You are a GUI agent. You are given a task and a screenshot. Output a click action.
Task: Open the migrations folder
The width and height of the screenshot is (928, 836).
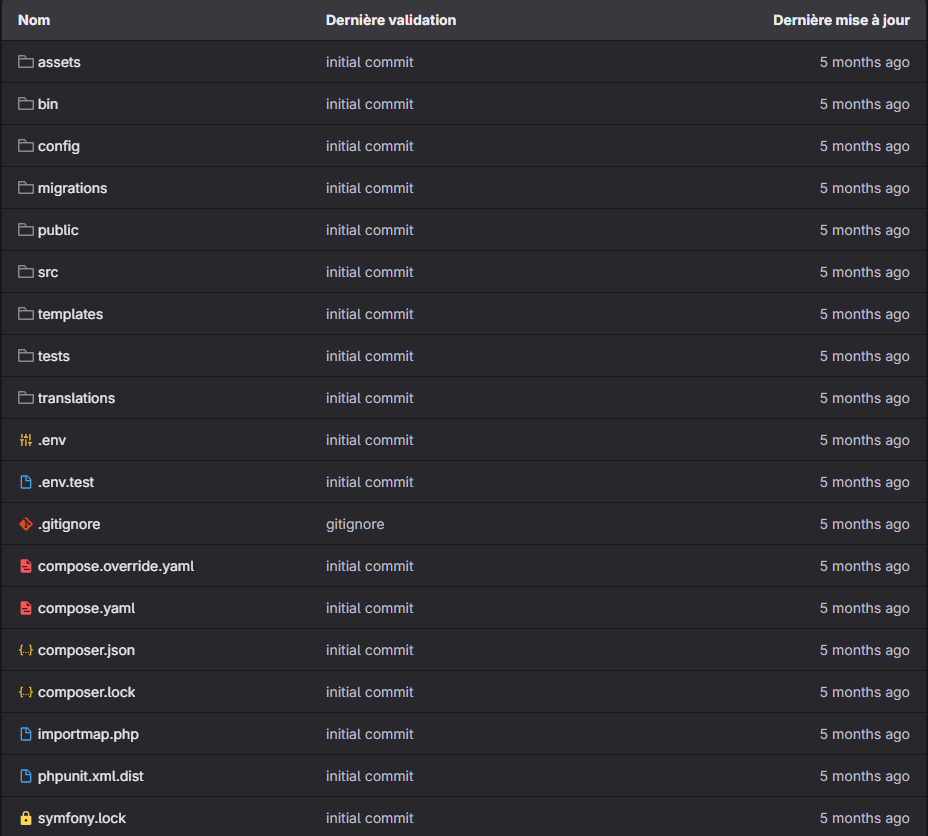click(x=72, y=188)
